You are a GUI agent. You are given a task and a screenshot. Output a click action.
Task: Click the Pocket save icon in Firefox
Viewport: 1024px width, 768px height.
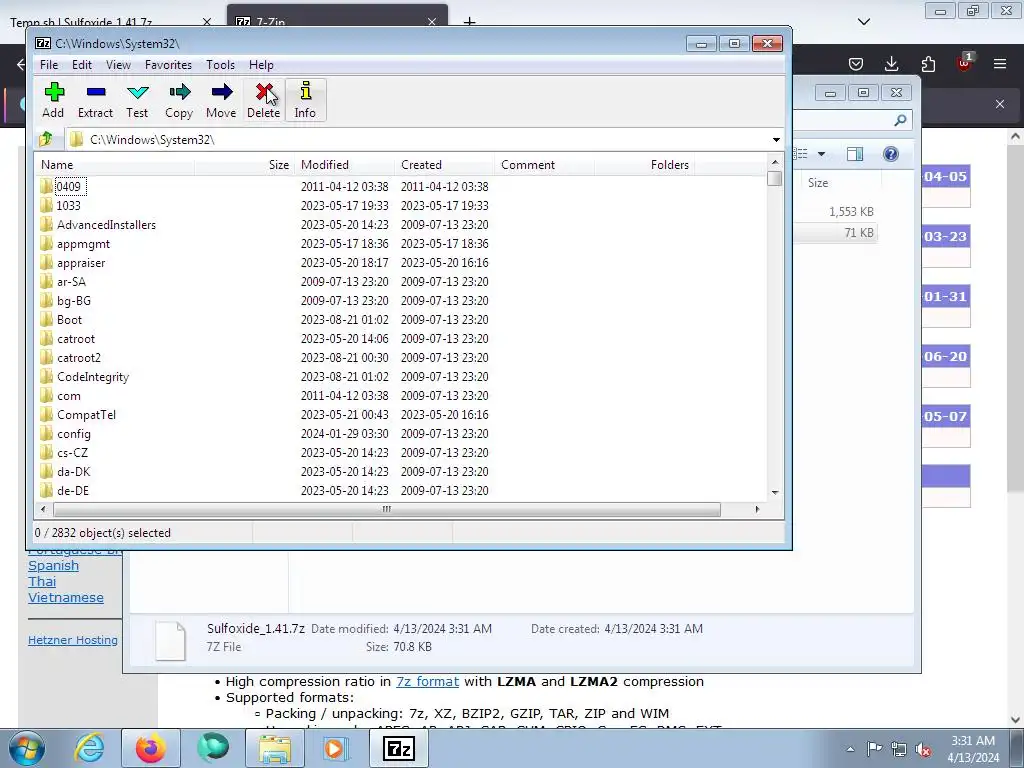coord(856,63)
